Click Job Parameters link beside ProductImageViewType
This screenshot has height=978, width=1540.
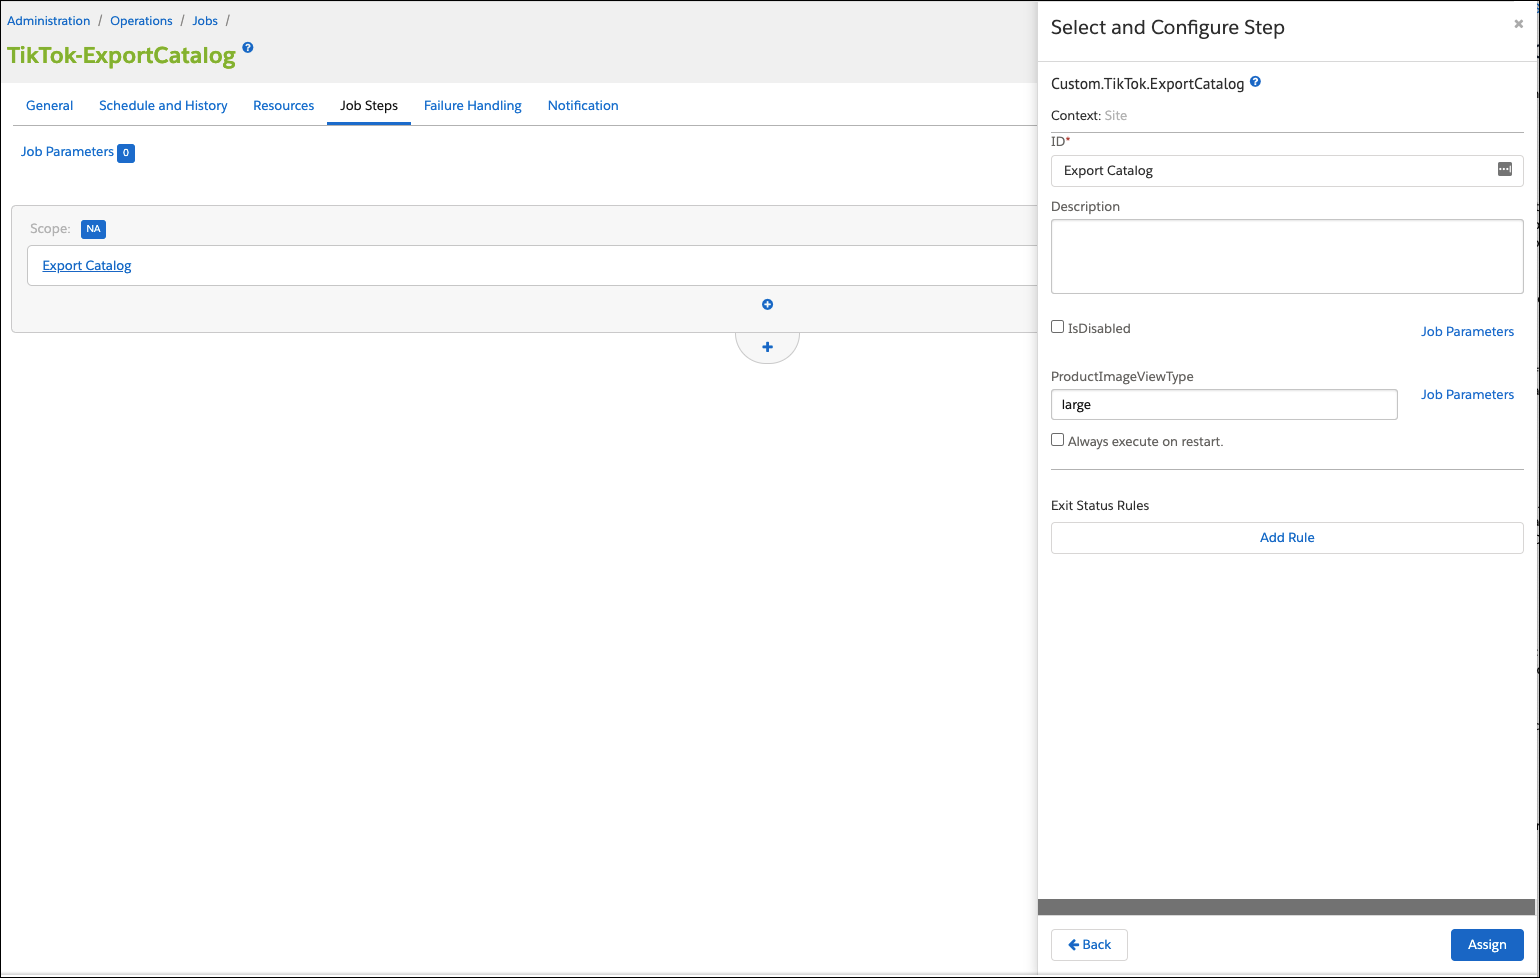[1467, 395]
